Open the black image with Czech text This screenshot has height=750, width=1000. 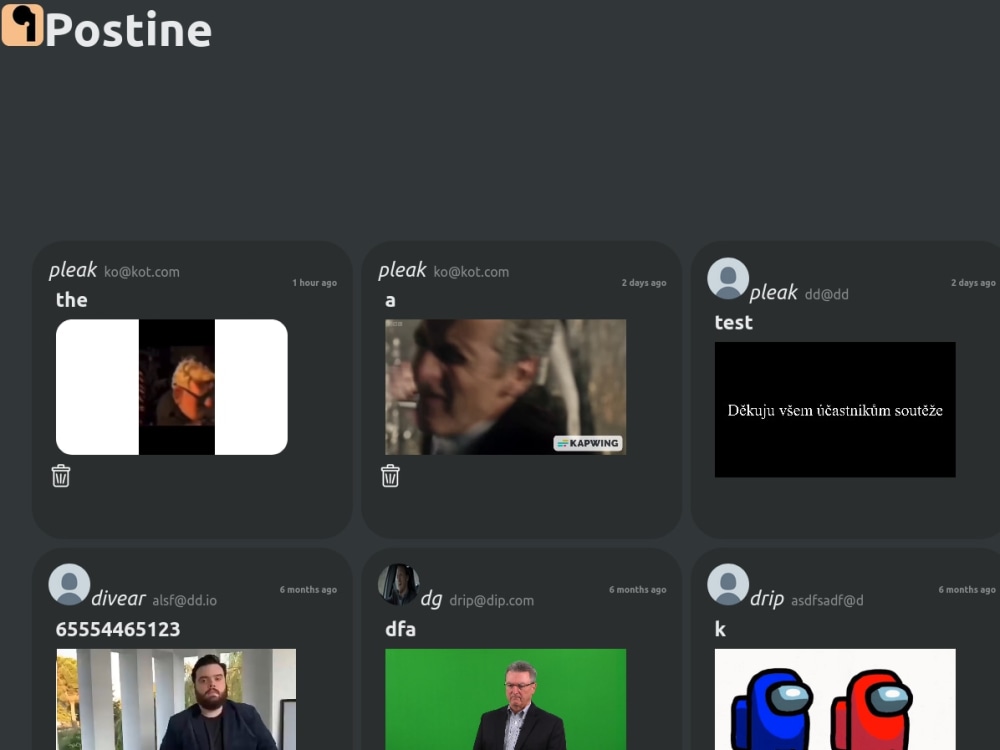click(835, 409)
